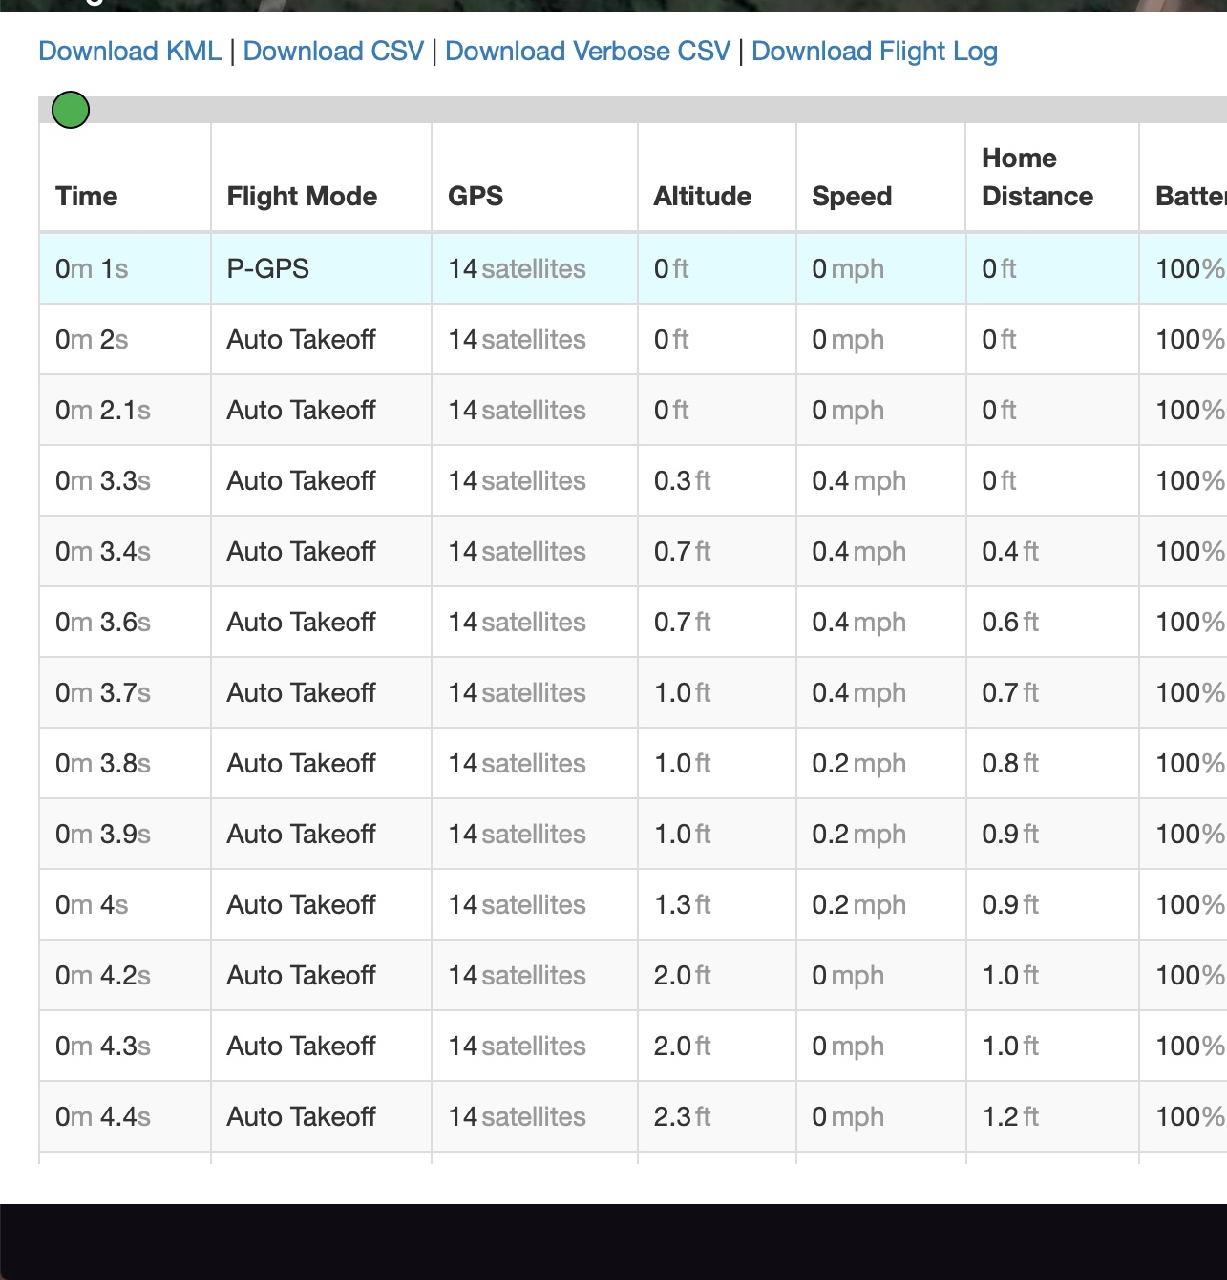Select the 0m 2.1s time cell
This screenshot has width=1227, height=1280.
point(125,410)
